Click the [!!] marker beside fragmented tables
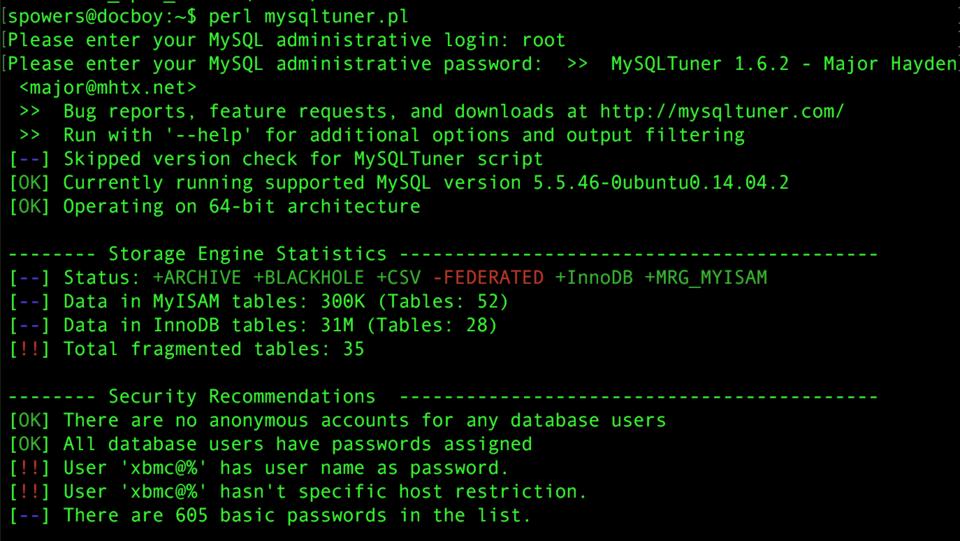 pos(29,349)
